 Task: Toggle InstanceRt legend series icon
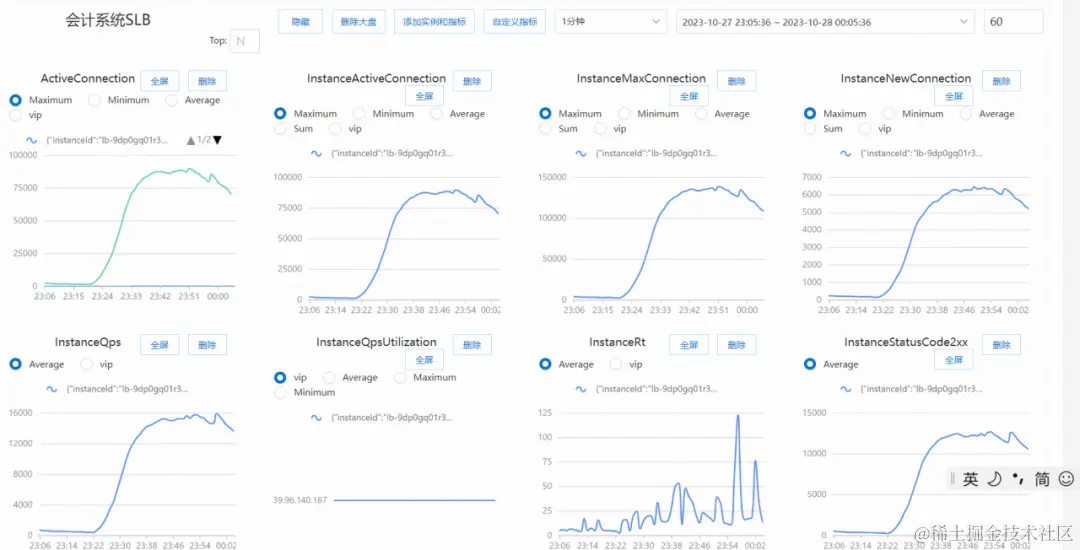581,389
